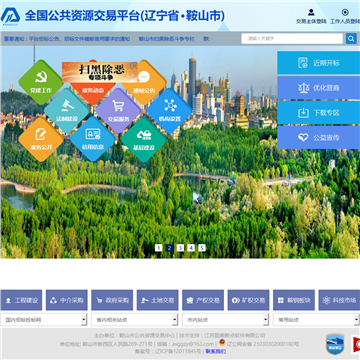Go to 鞍钢板块 category

(294, 300)
